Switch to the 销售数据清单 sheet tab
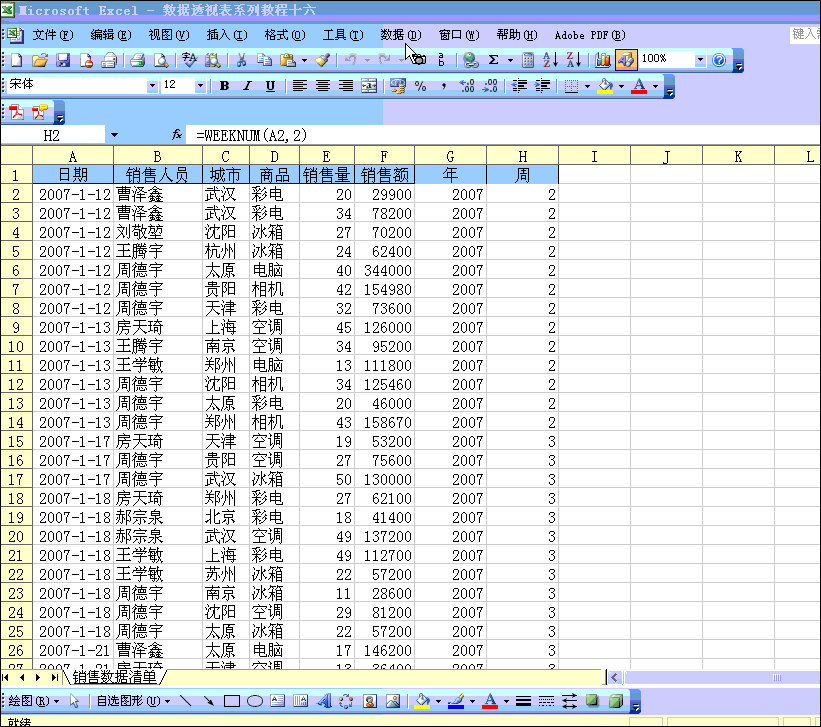The width and height of the screenshot is (821, 727). click(x=113, y=676)
